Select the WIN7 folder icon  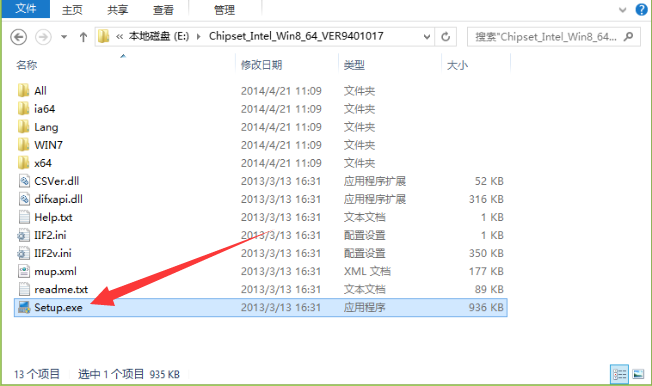24,145
